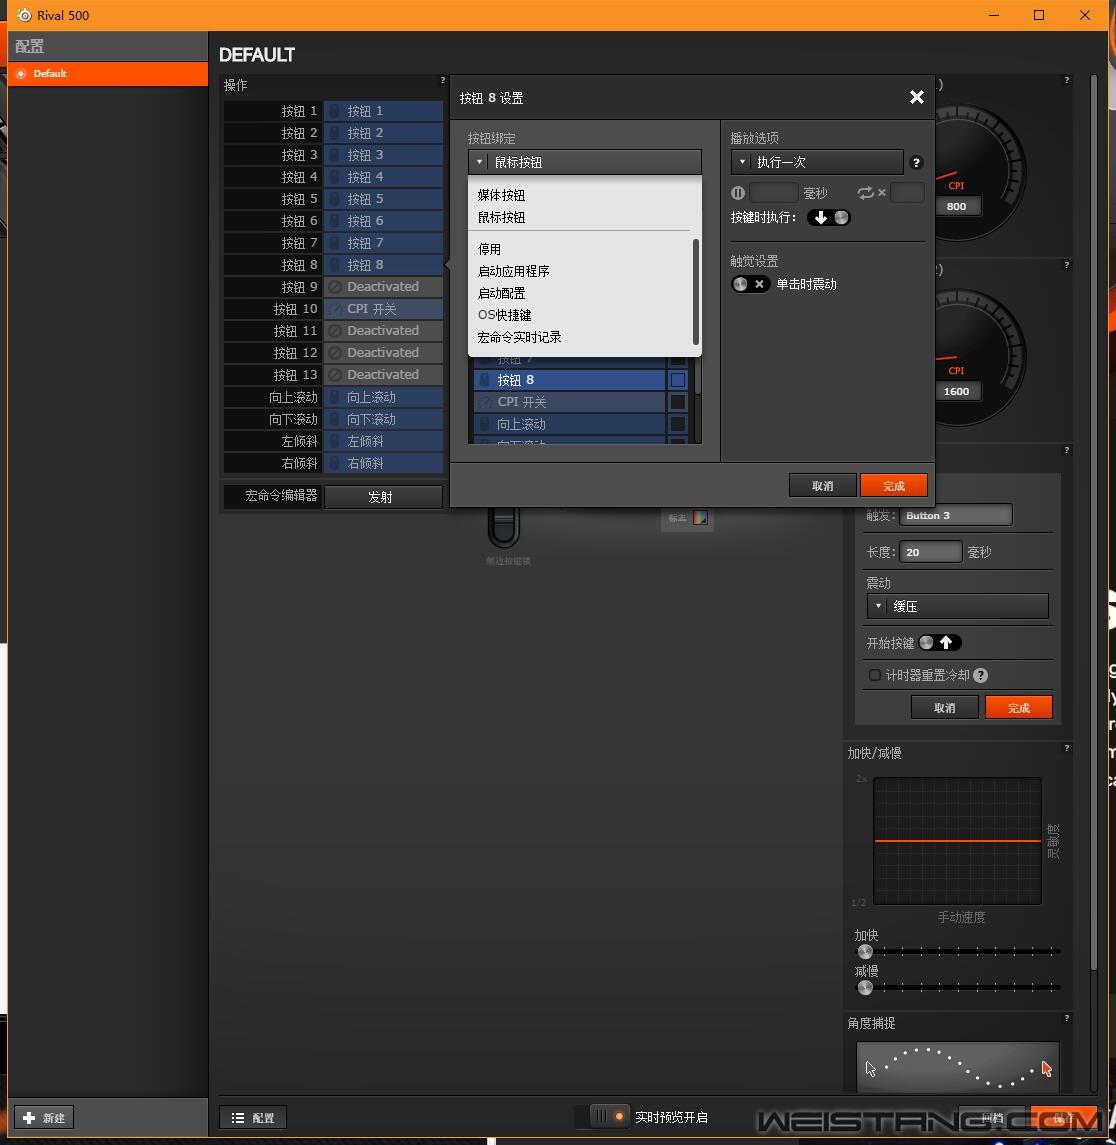Toggle 单击时震动 haptic switch
This screenshot has width=1116, height=1145.
pos(750,284)
